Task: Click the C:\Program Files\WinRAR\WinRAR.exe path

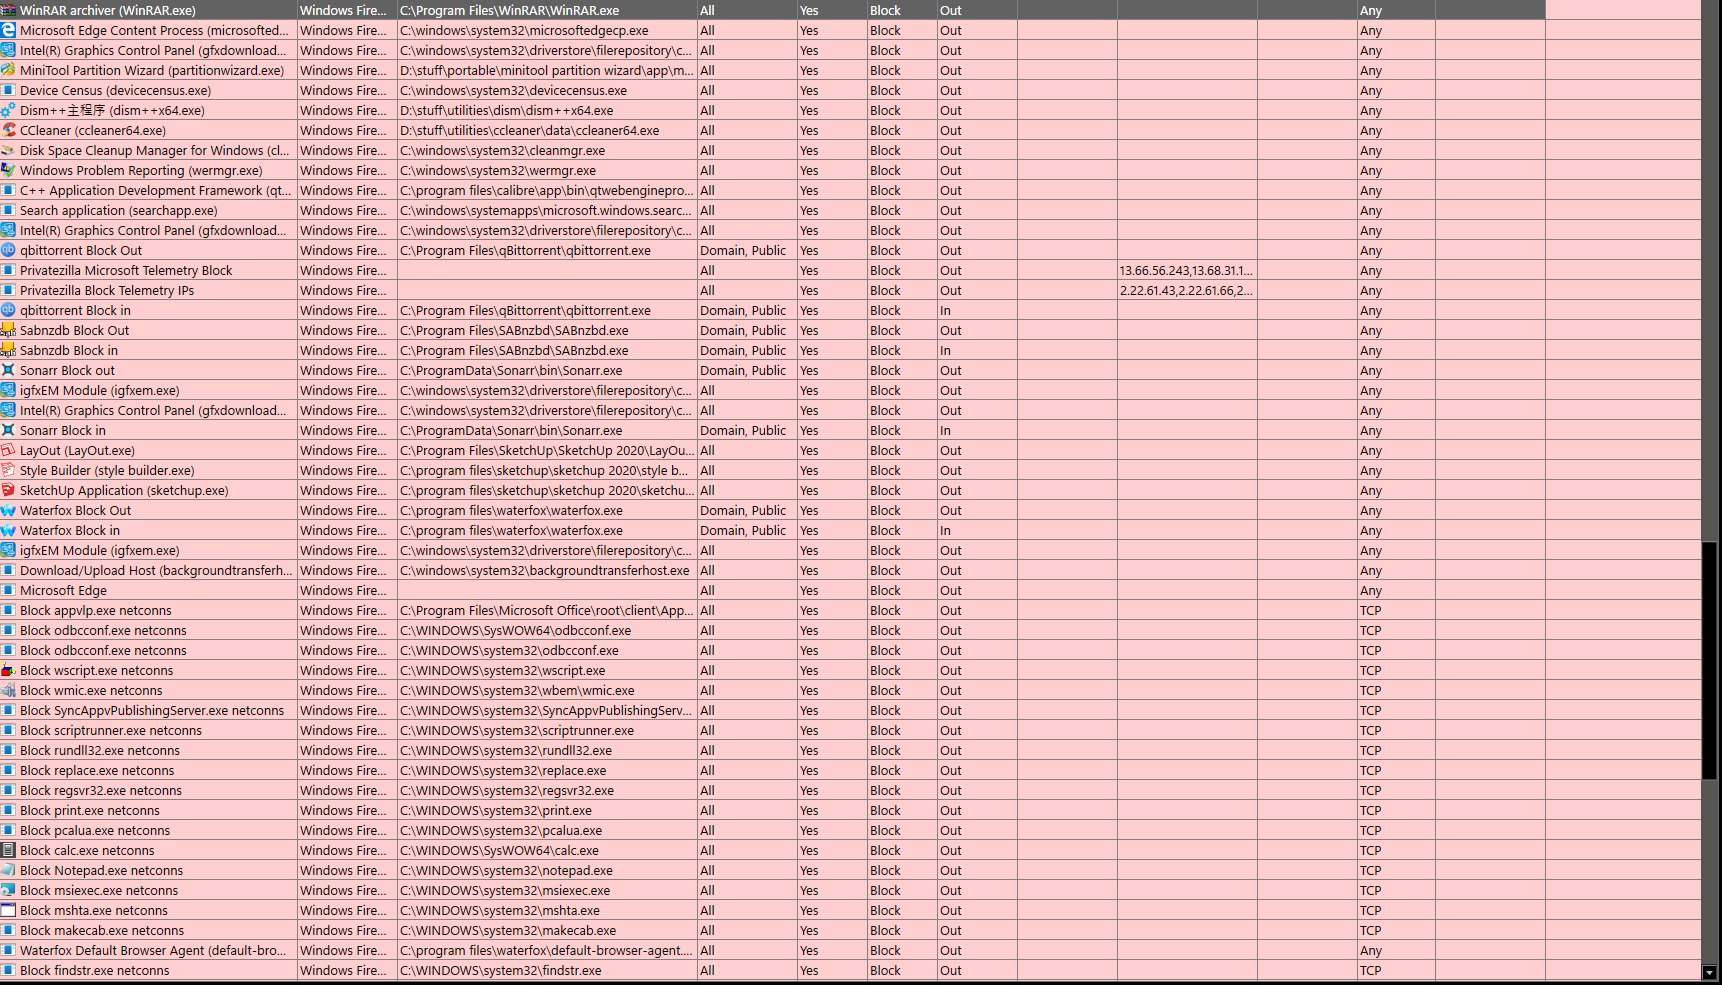Action: pos(510,10)
